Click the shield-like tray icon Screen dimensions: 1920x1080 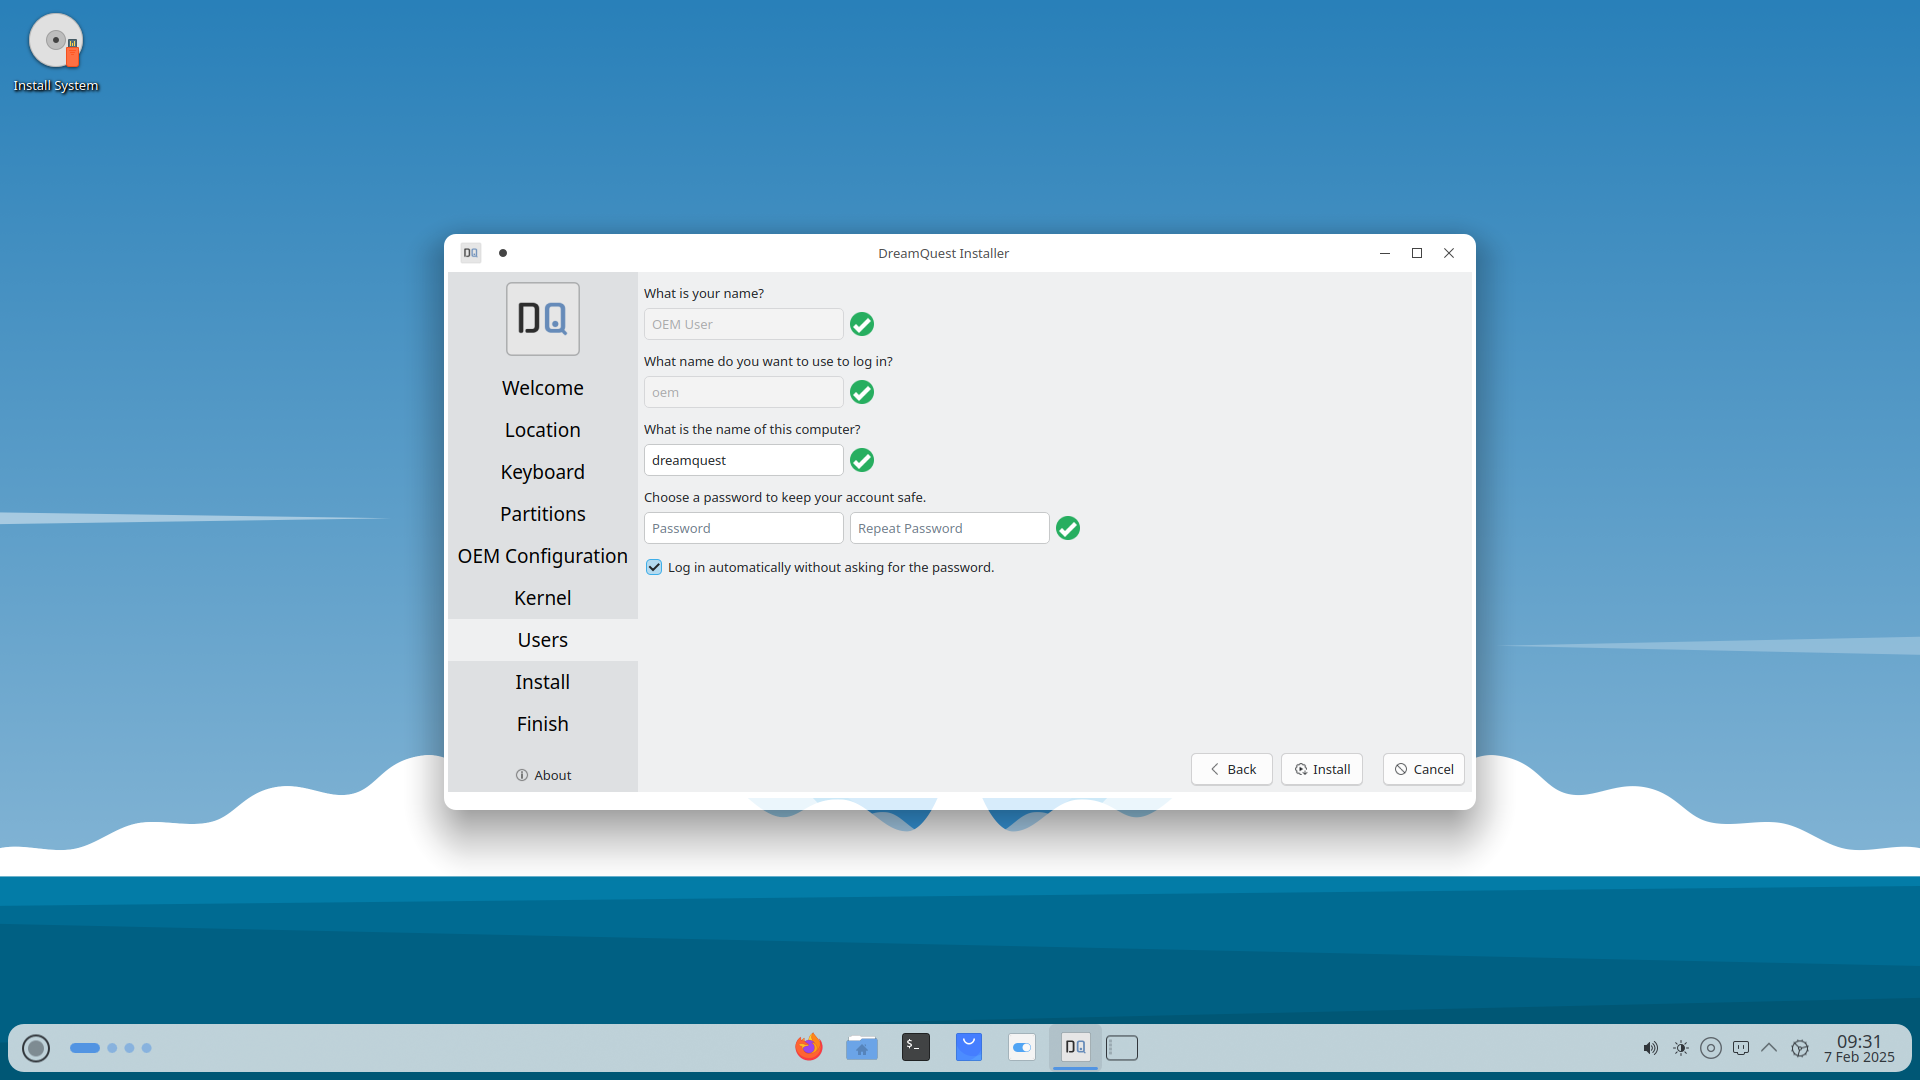pyautogui.click(x=1741, y=1048)
